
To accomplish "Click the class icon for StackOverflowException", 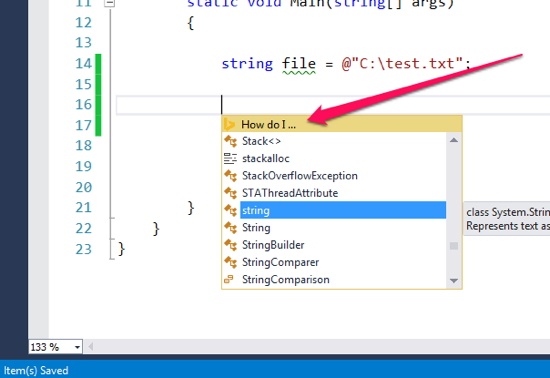I will pyautogui.click(x=230, y=175).
